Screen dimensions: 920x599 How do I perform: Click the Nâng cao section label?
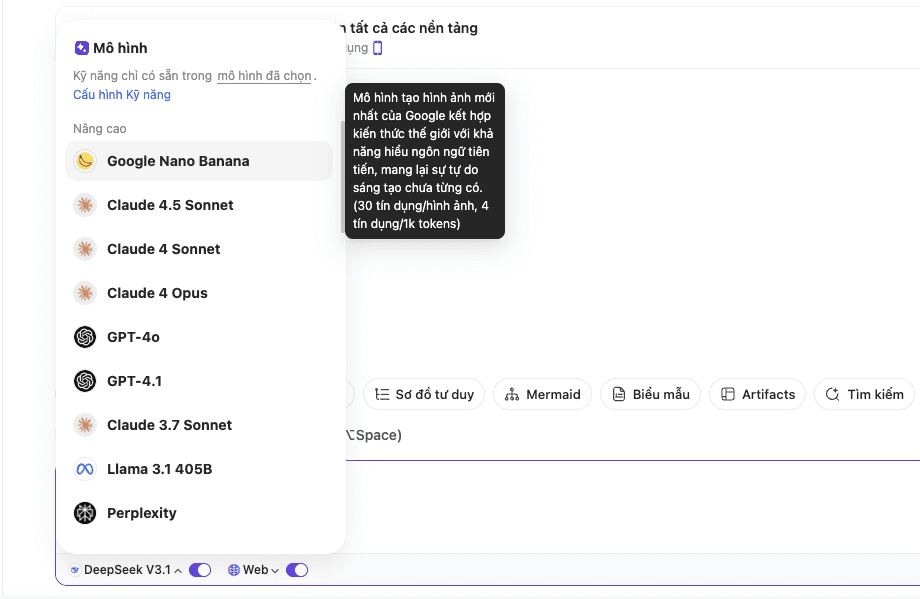tap(100, 128)
